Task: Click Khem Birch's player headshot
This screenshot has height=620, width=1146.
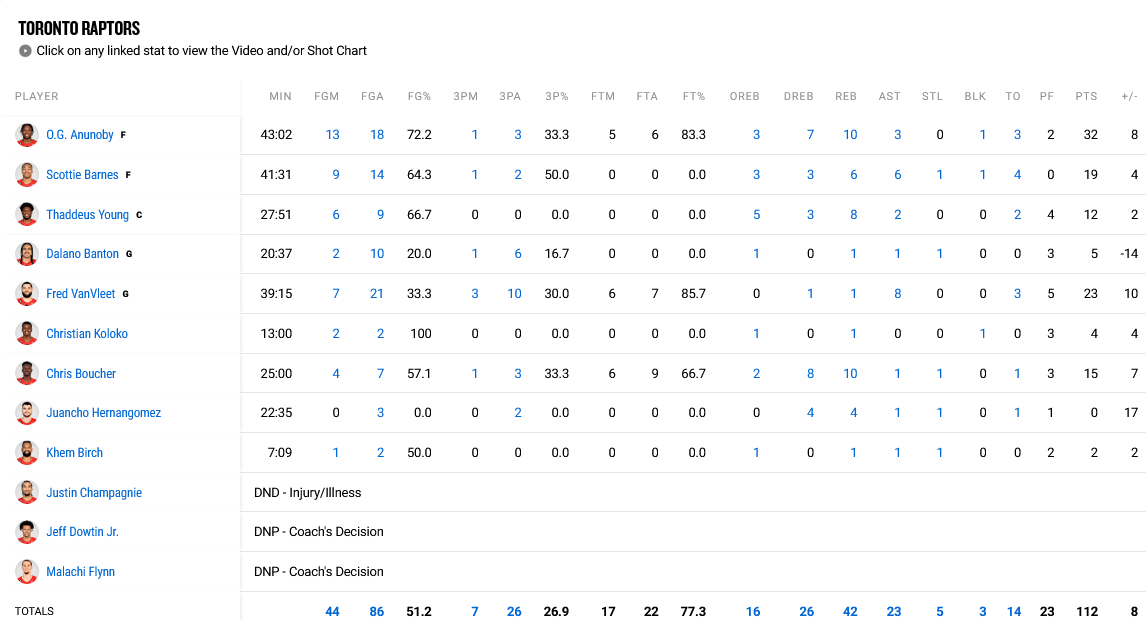Action: click(27, 452)
